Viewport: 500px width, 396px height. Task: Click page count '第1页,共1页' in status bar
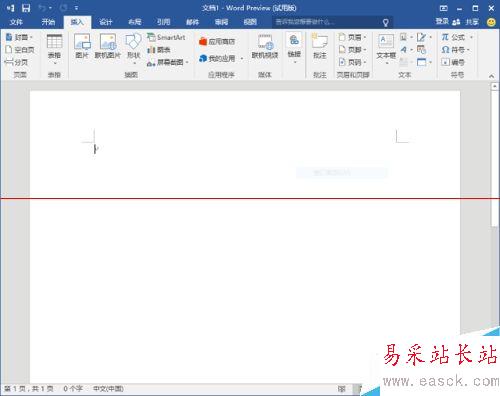coord(29,389)
